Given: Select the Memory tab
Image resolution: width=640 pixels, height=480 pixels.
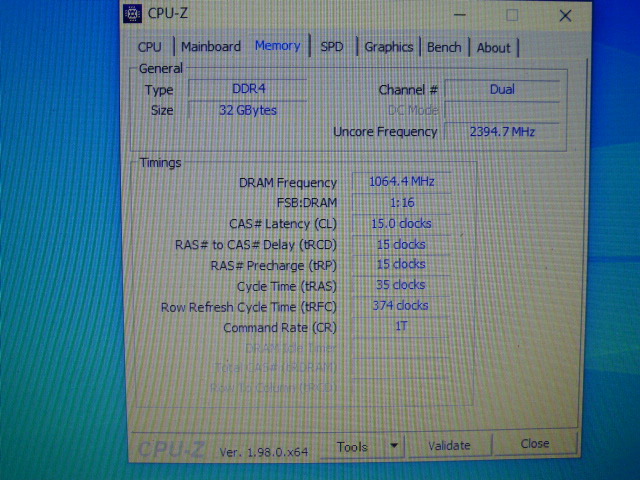Looking at the screenshot, I should (x=278, y=46).
